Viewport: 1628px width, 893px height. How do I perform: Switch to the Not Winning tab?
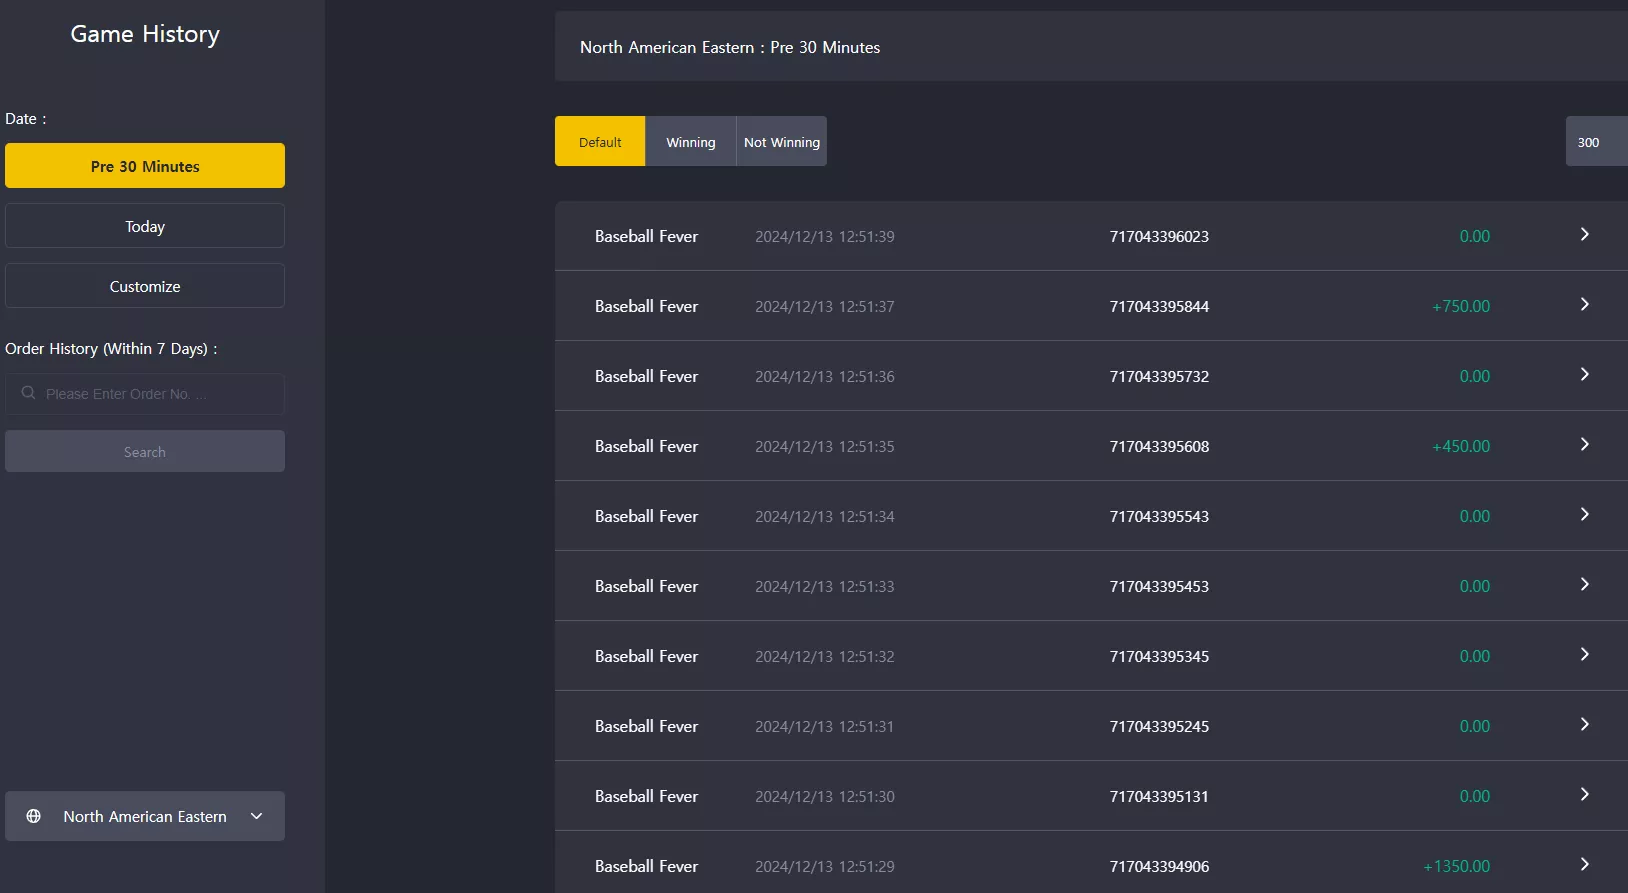[782, 141]
